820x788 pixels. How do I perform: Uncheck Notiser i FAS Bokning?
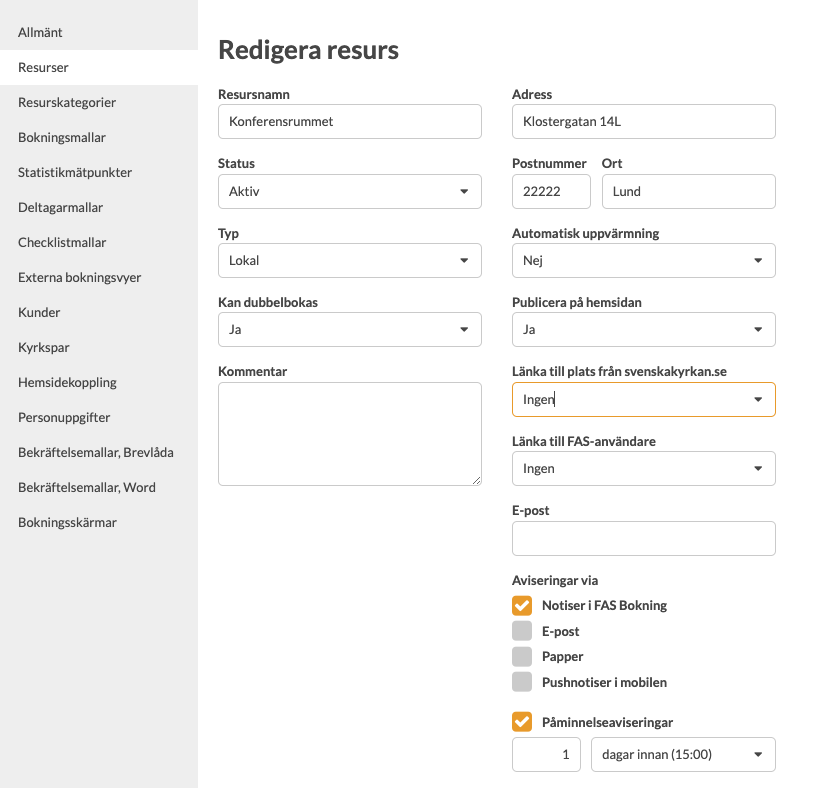pyautogui.click(x=522, y=606)
